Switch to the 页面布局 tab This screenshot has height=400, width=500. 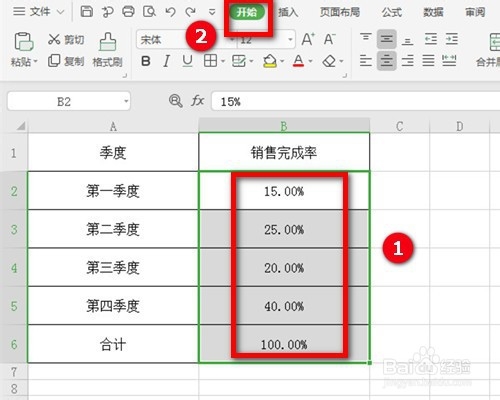[340, 12]
